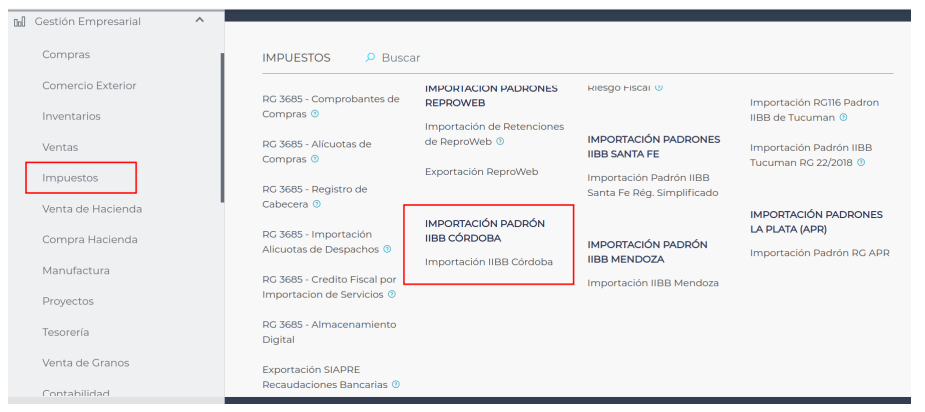This screenshot has height=412, width=925.
Task: Open Inventarios in the sidebar
Action: tap(71, 116)
